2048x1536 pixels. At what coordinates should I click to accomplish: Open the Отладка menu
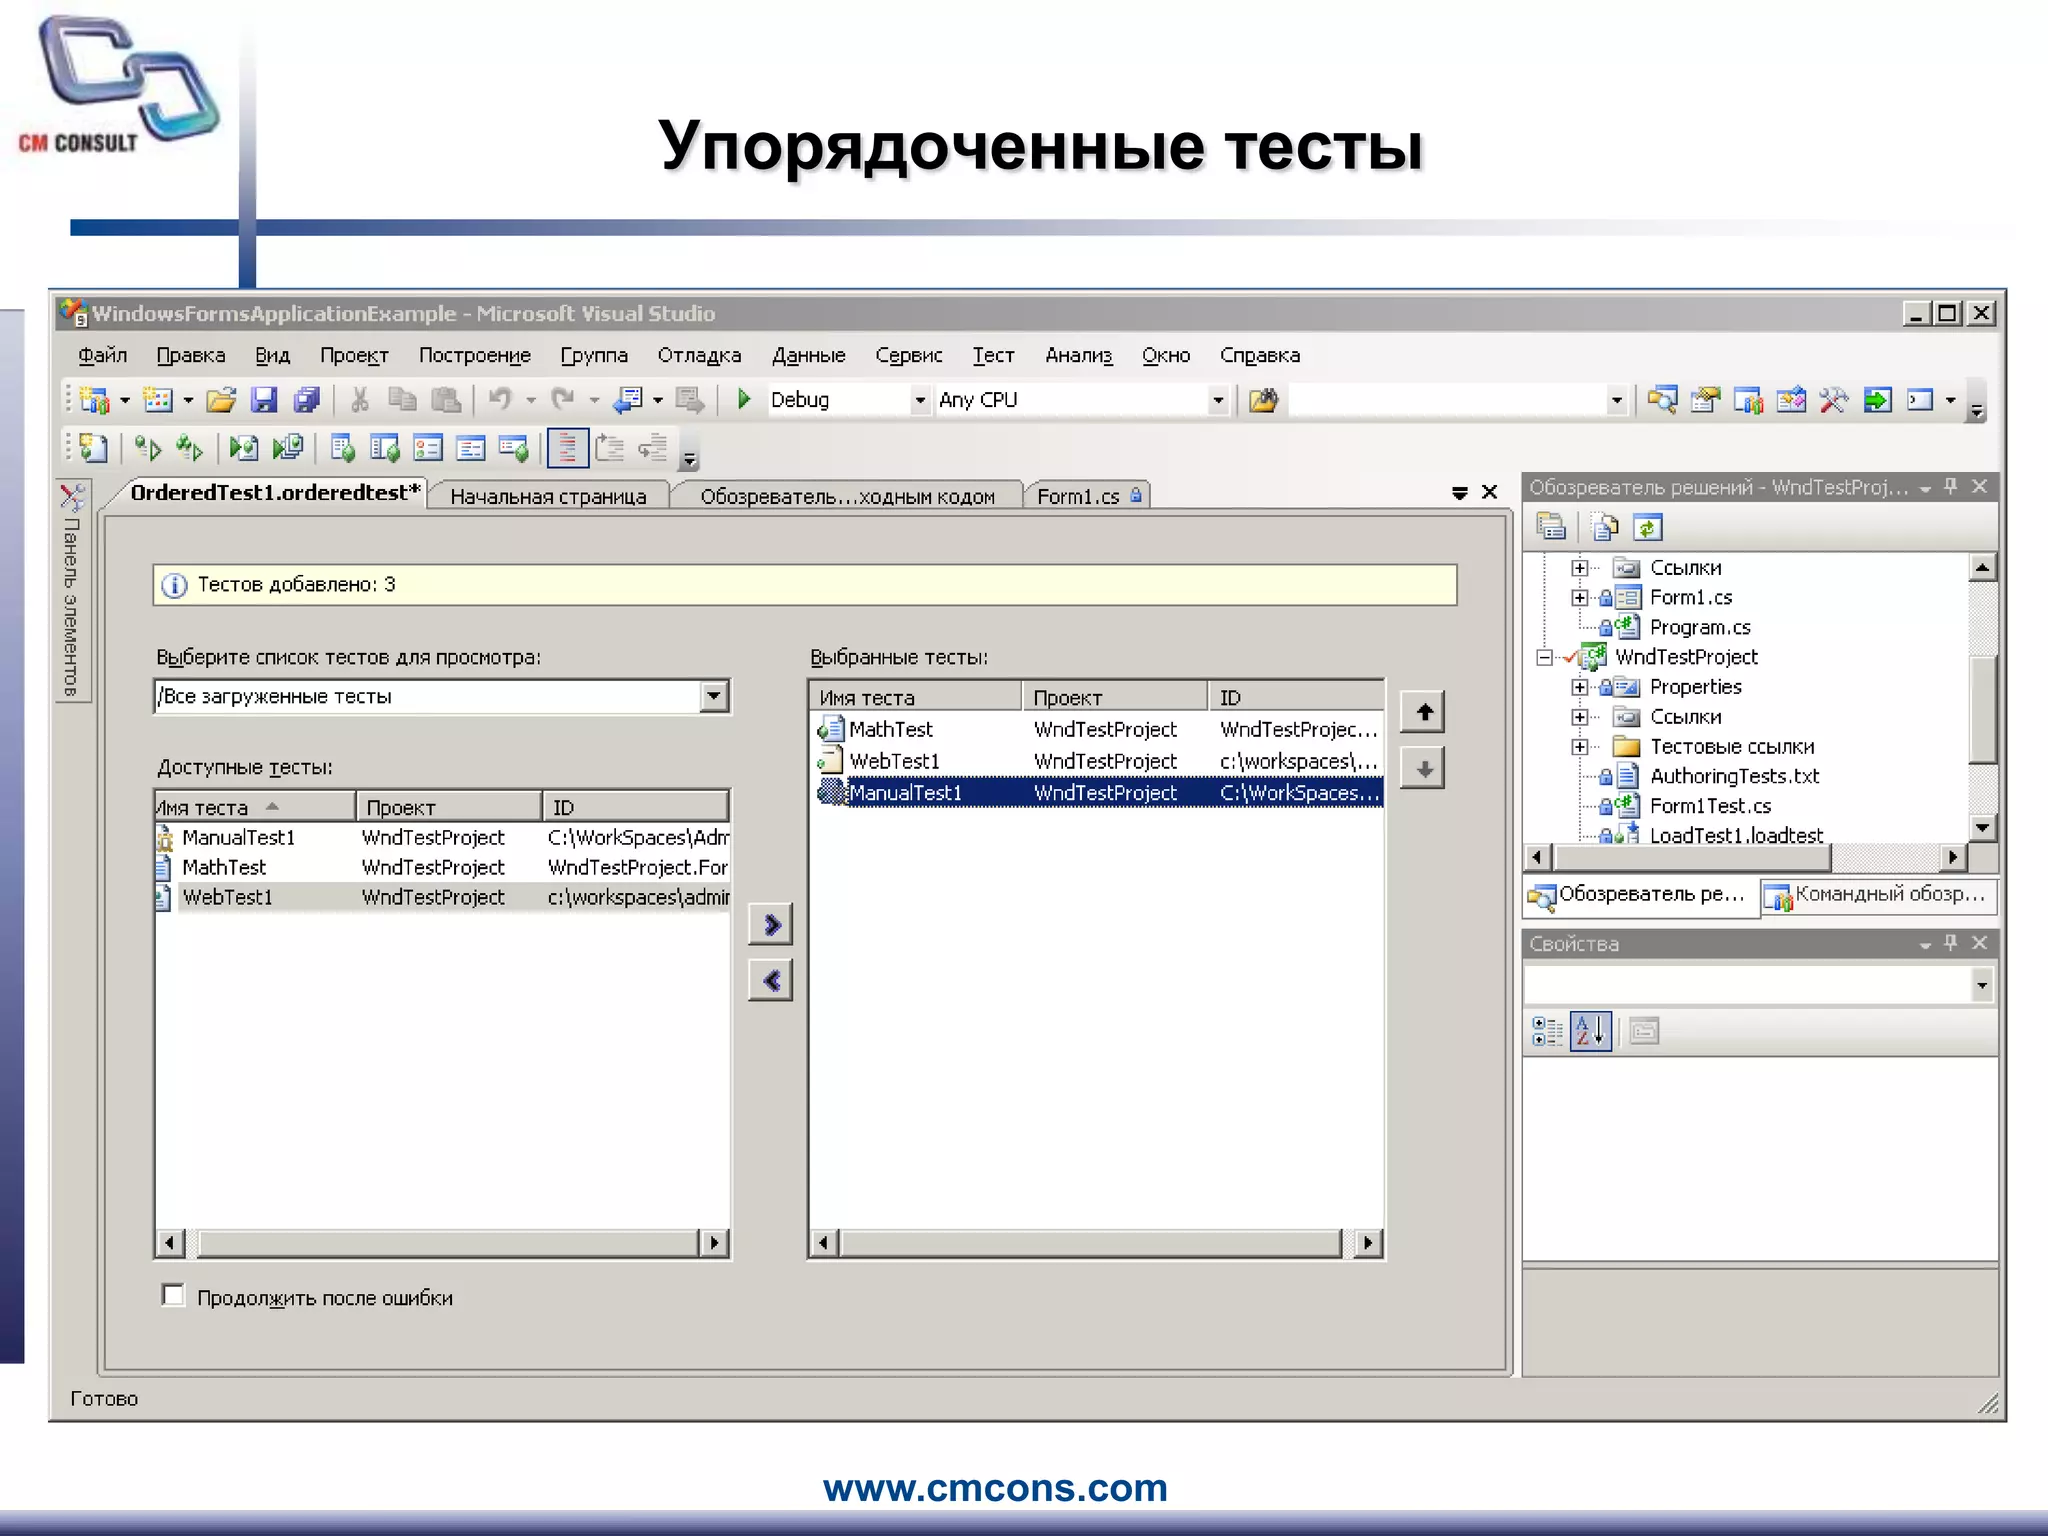[699, 355]
